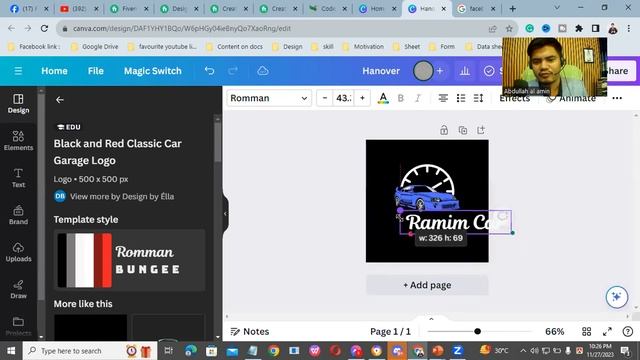Toggle italic formatting
Image resolution: width=640 pixels, height=360 pixels.
418,98
